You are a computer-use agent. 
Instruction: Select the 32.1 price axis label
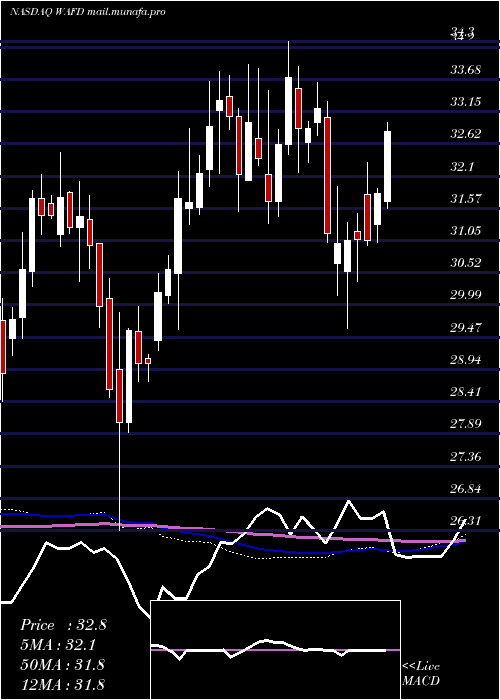point(462,167)
